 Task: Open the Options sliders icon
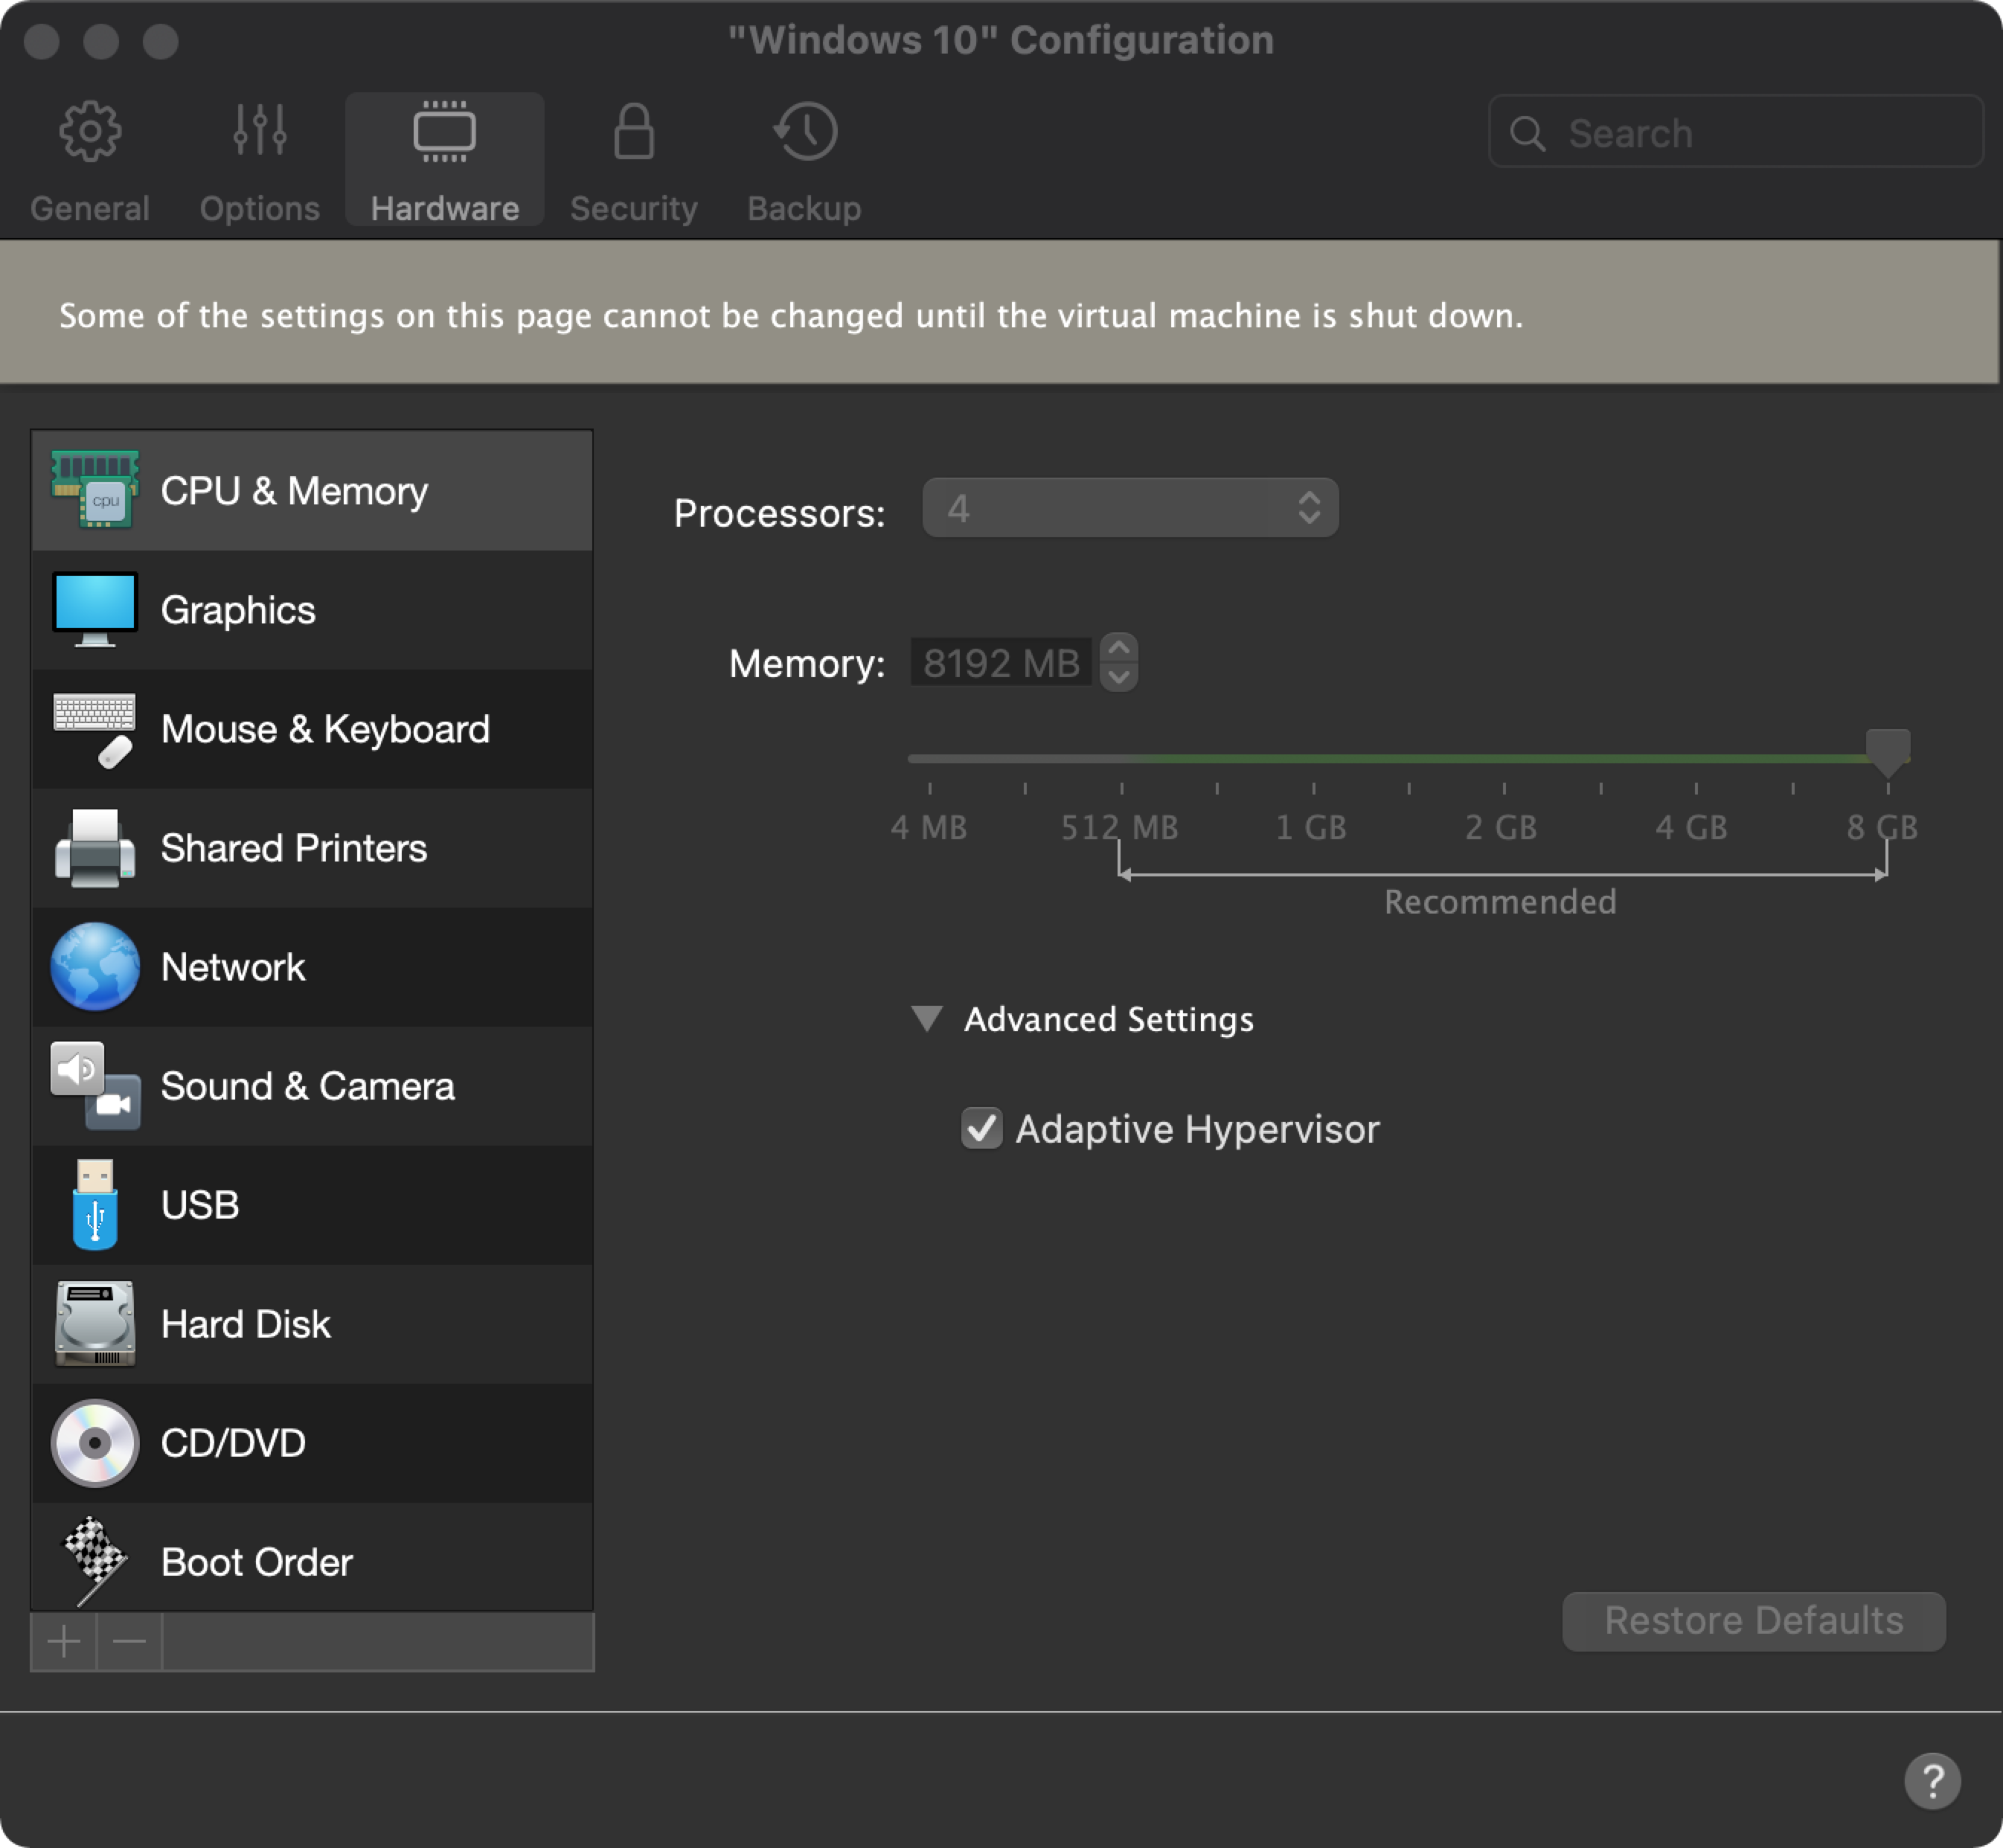coord(260,131)
